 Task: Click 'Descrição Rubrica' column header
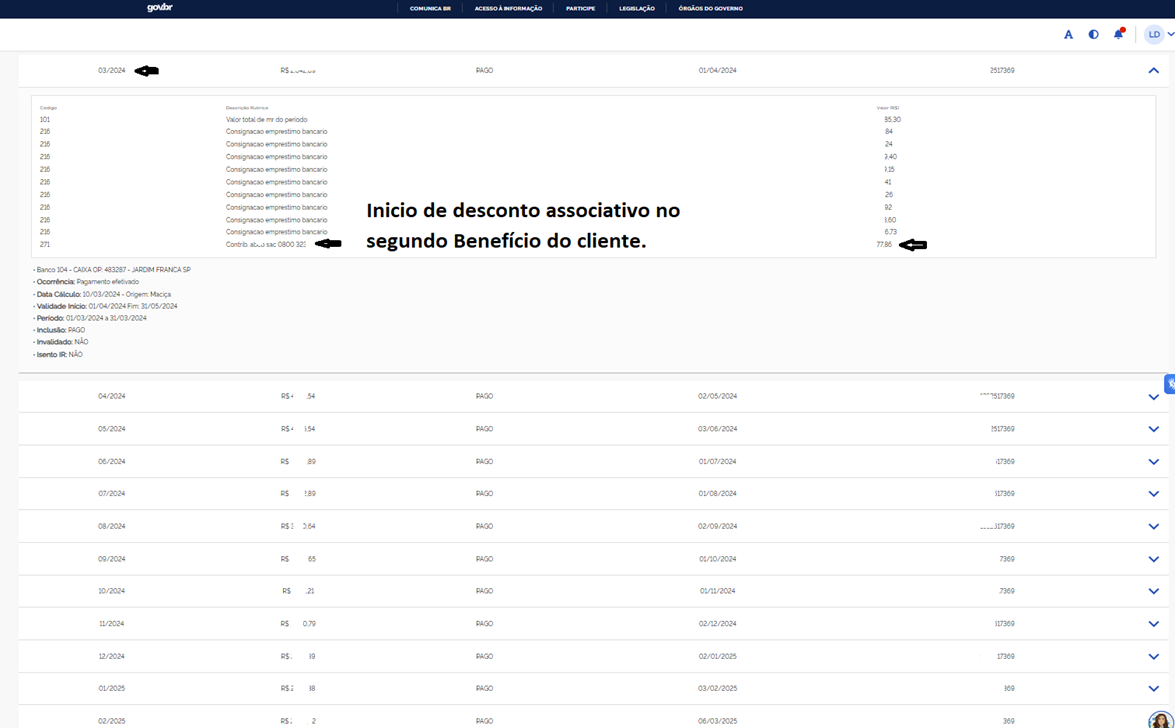click(x=247, y=108)
